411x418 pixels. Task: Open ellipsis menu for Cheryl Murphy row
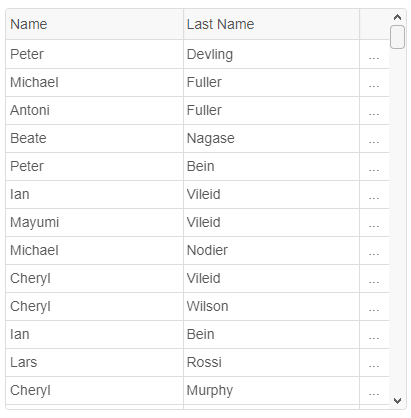point(374,391)
